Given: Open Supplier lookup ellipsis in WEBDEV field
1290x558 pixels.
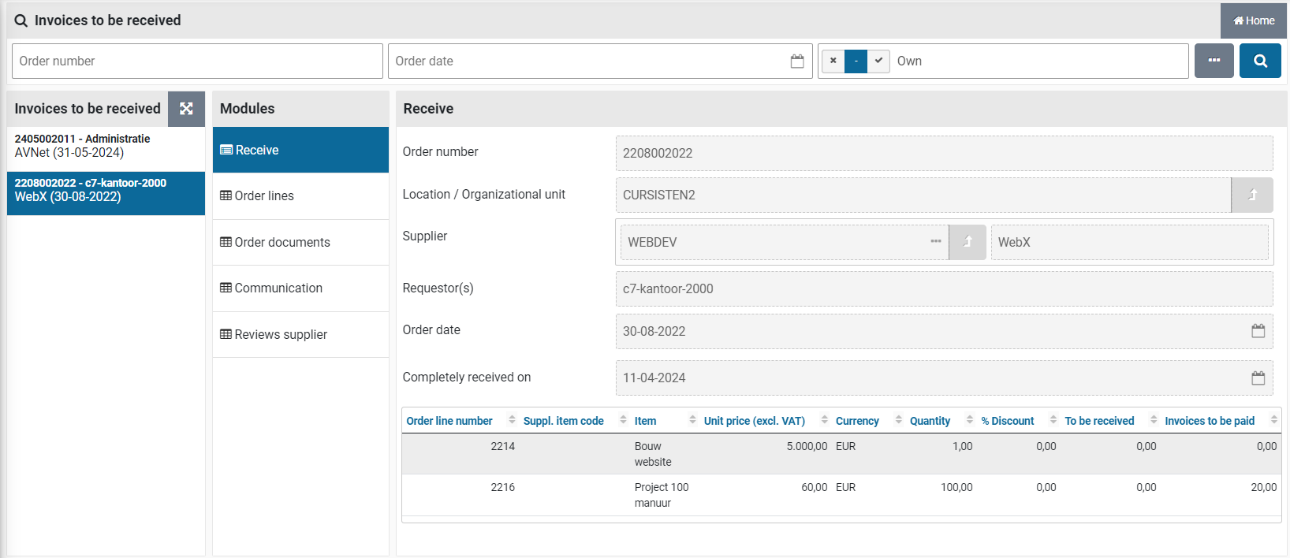Looking at the screenshot, I should coord(935,242).
